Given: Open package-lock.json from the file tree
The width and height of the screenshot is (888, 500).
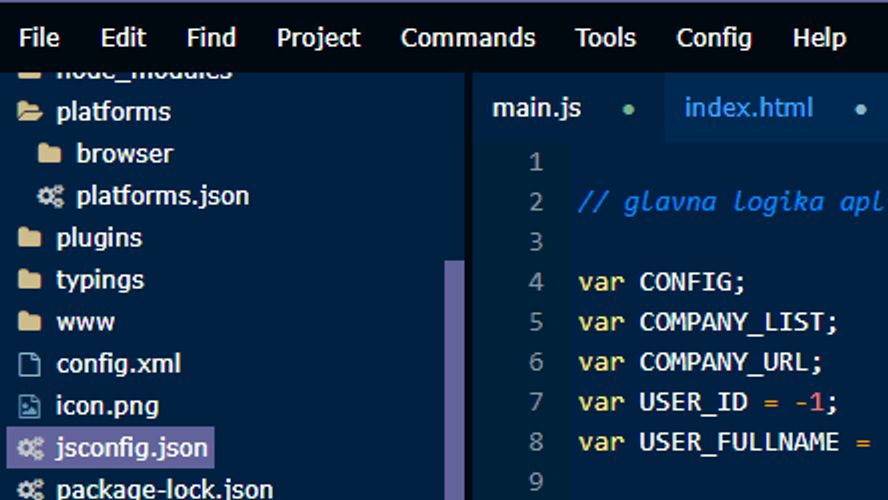Looking at the screenshot, I should 164,489.
